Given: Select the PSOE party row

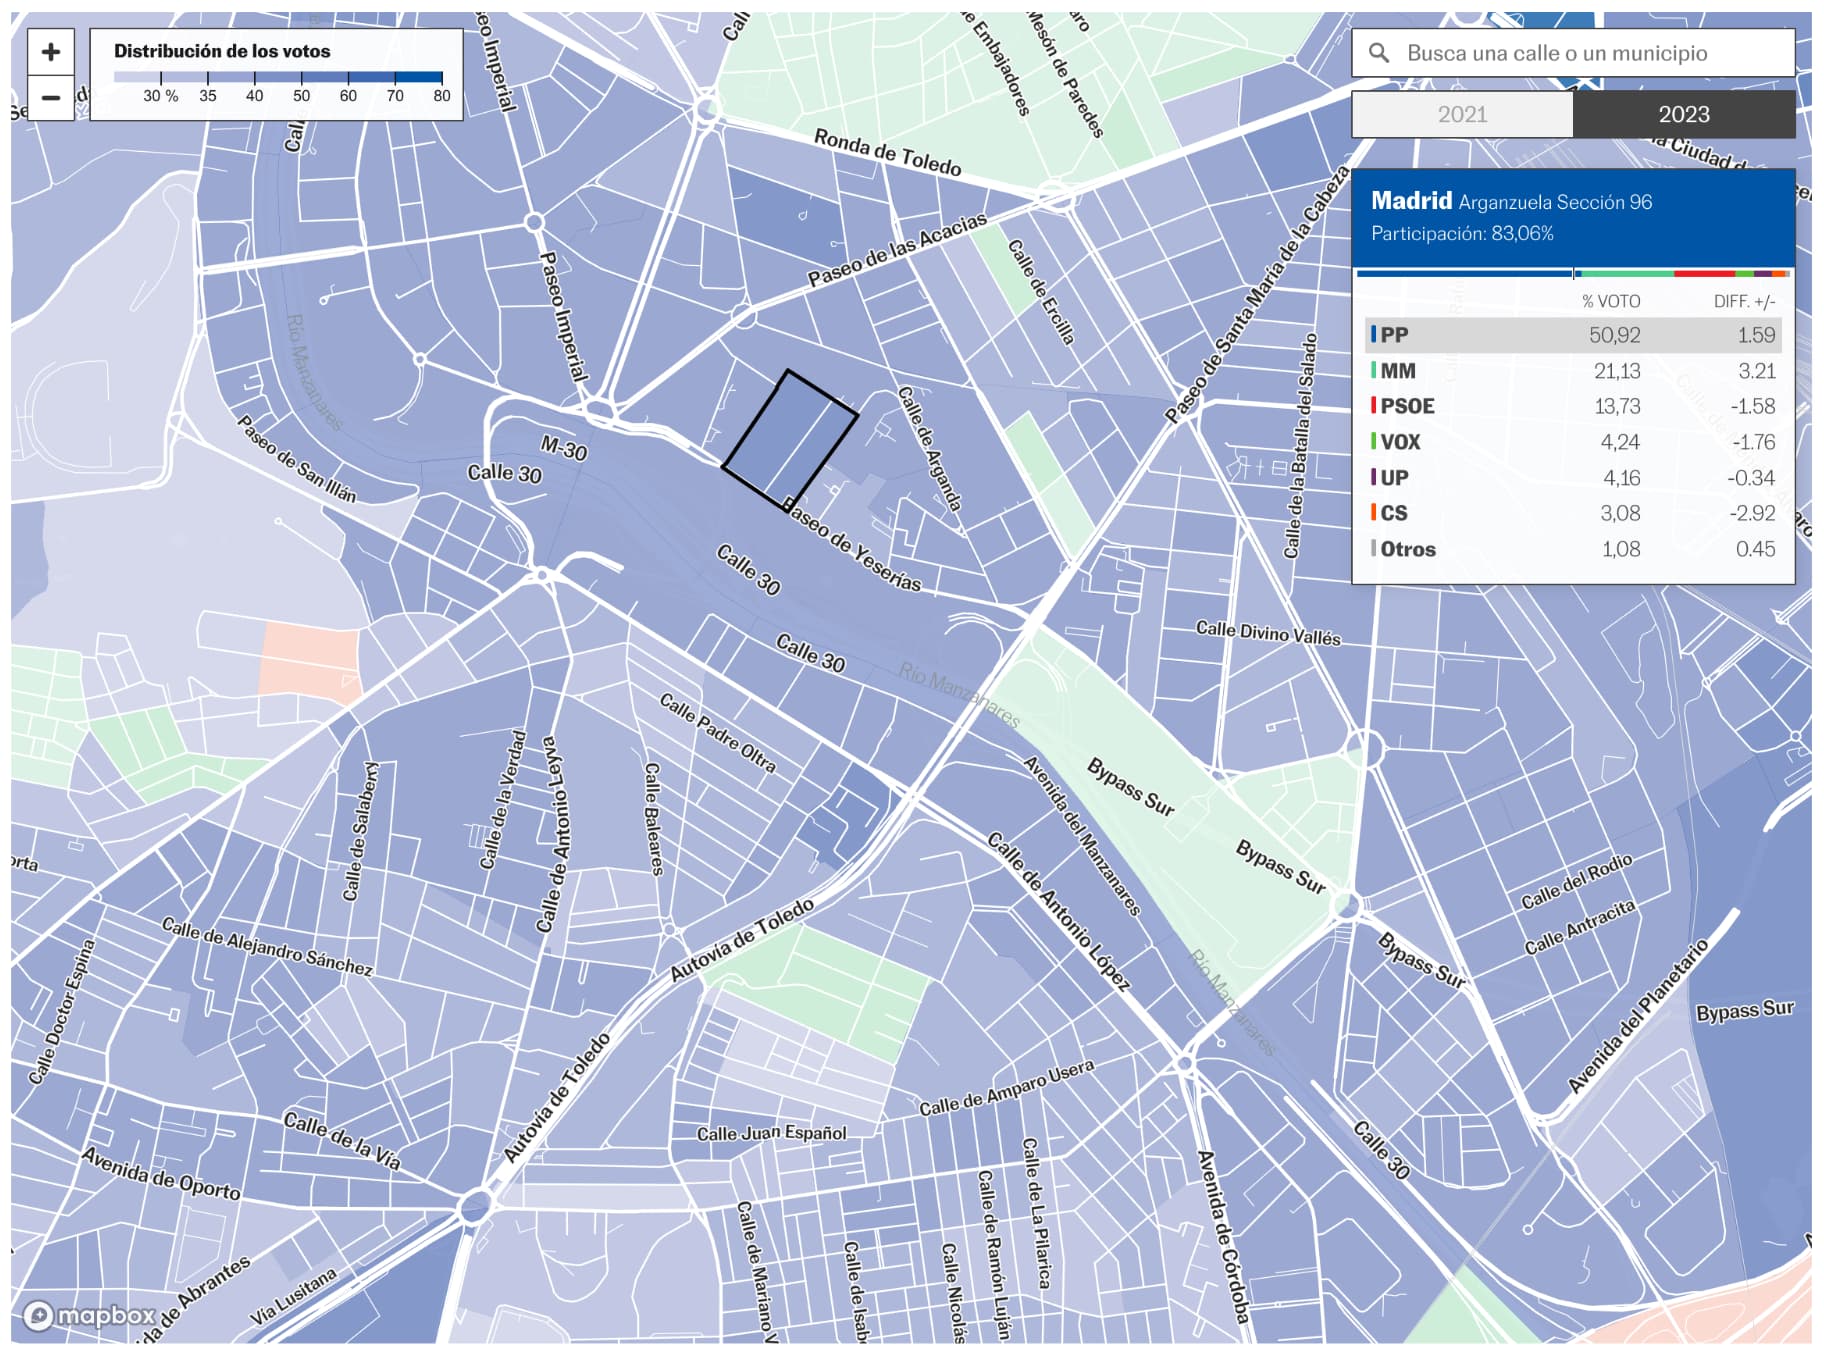Looking at the screenshot, I should tap(1573, 406).
